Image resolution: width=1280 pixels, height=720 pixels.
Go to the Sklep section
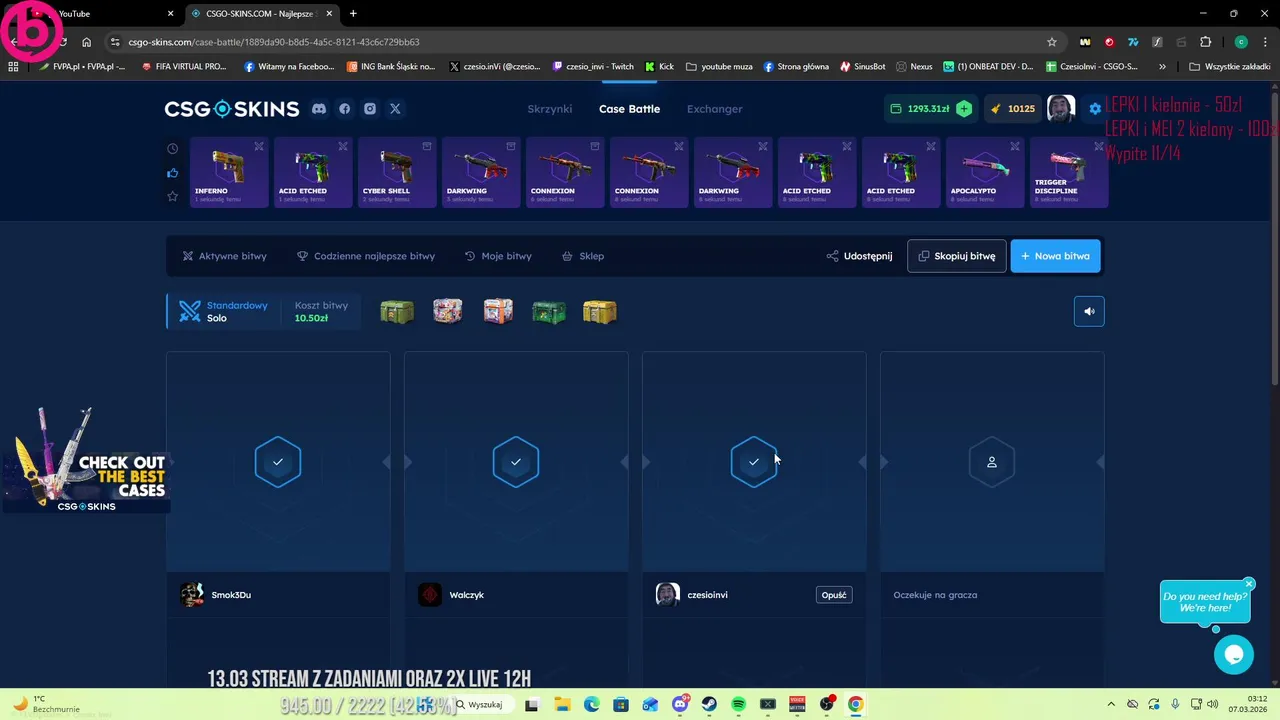[583, 256]
